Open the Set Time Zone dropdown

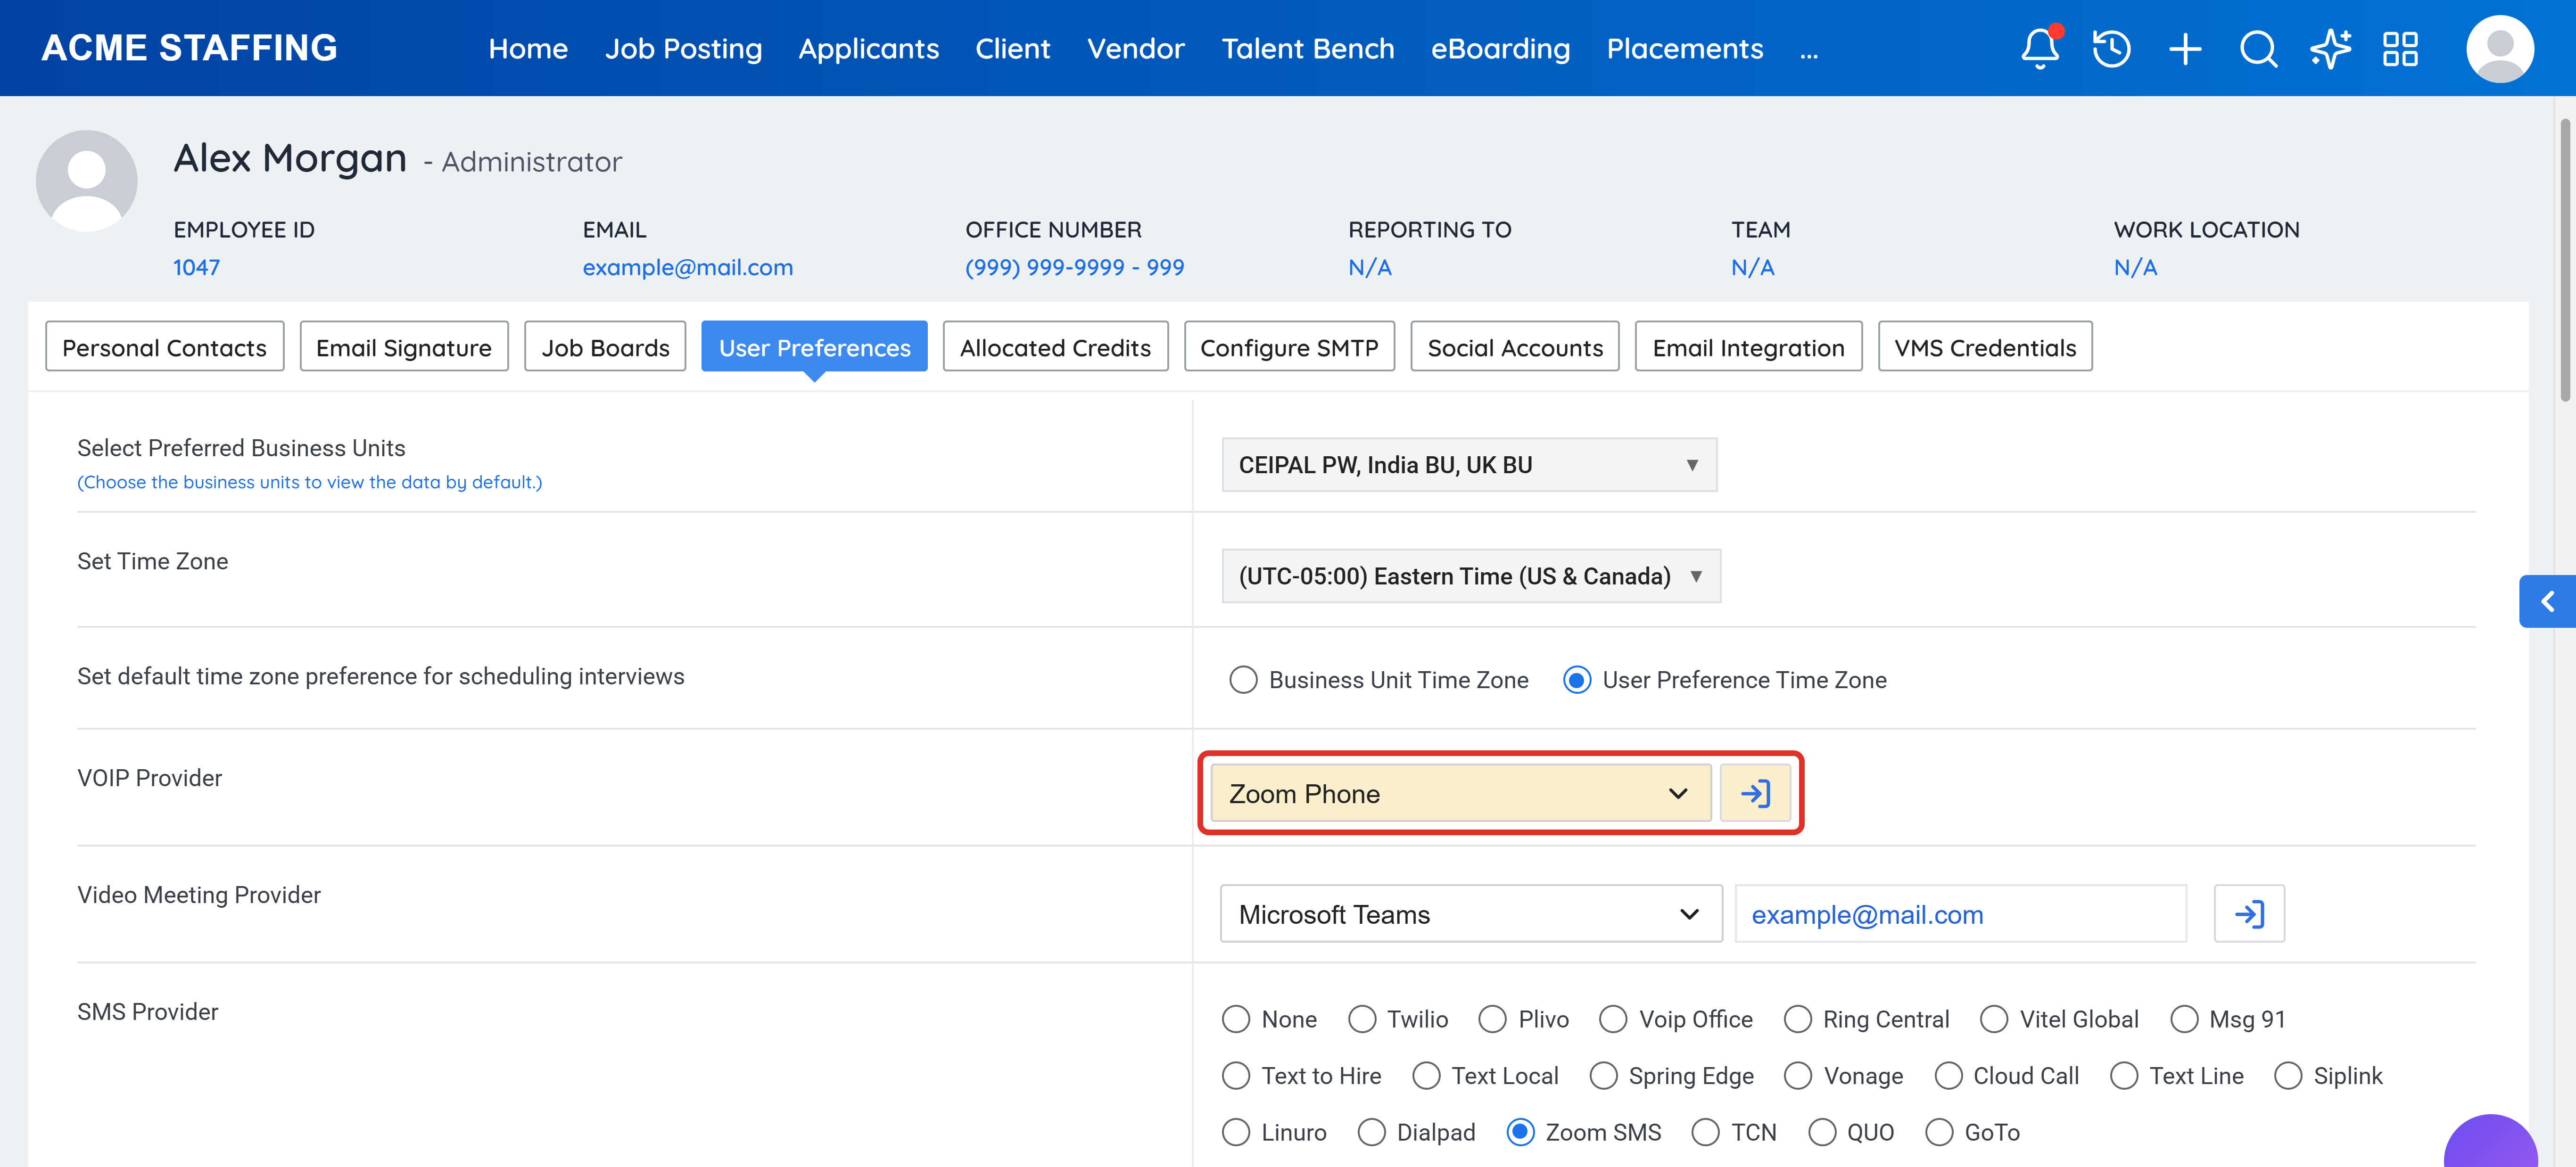(x=1471, y=576)
